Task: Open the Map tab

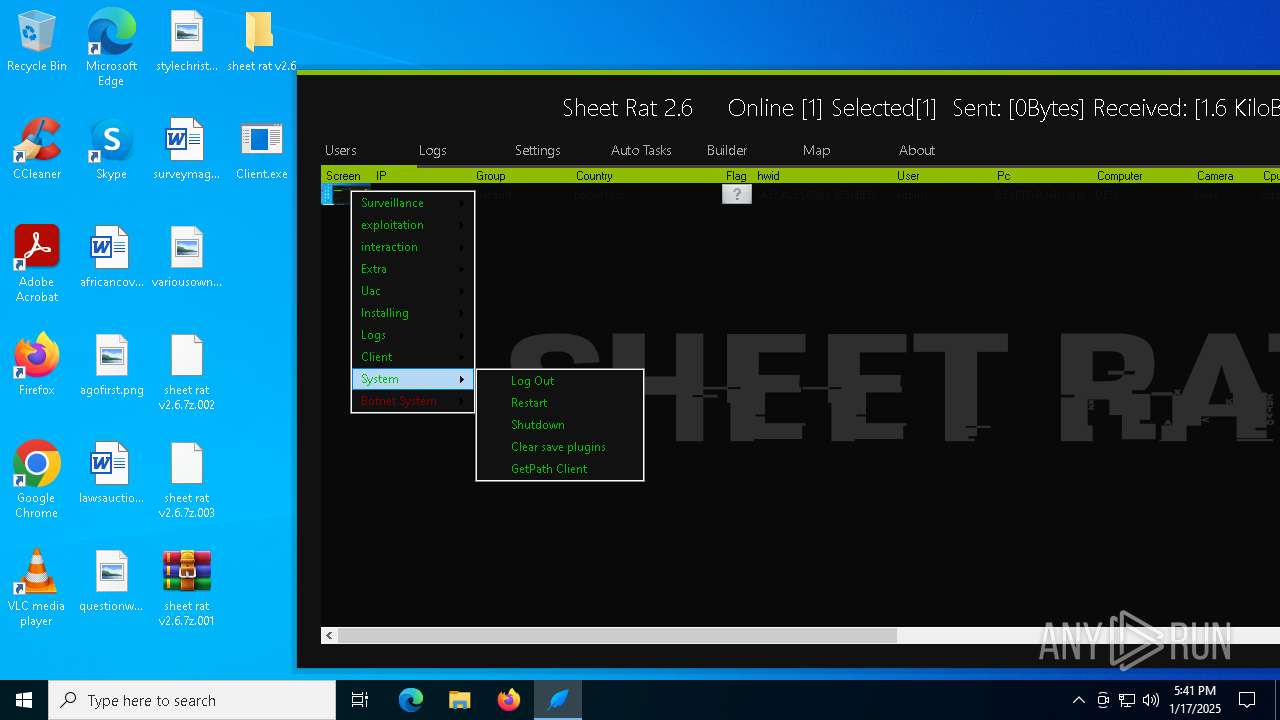Action: [816, 150]
